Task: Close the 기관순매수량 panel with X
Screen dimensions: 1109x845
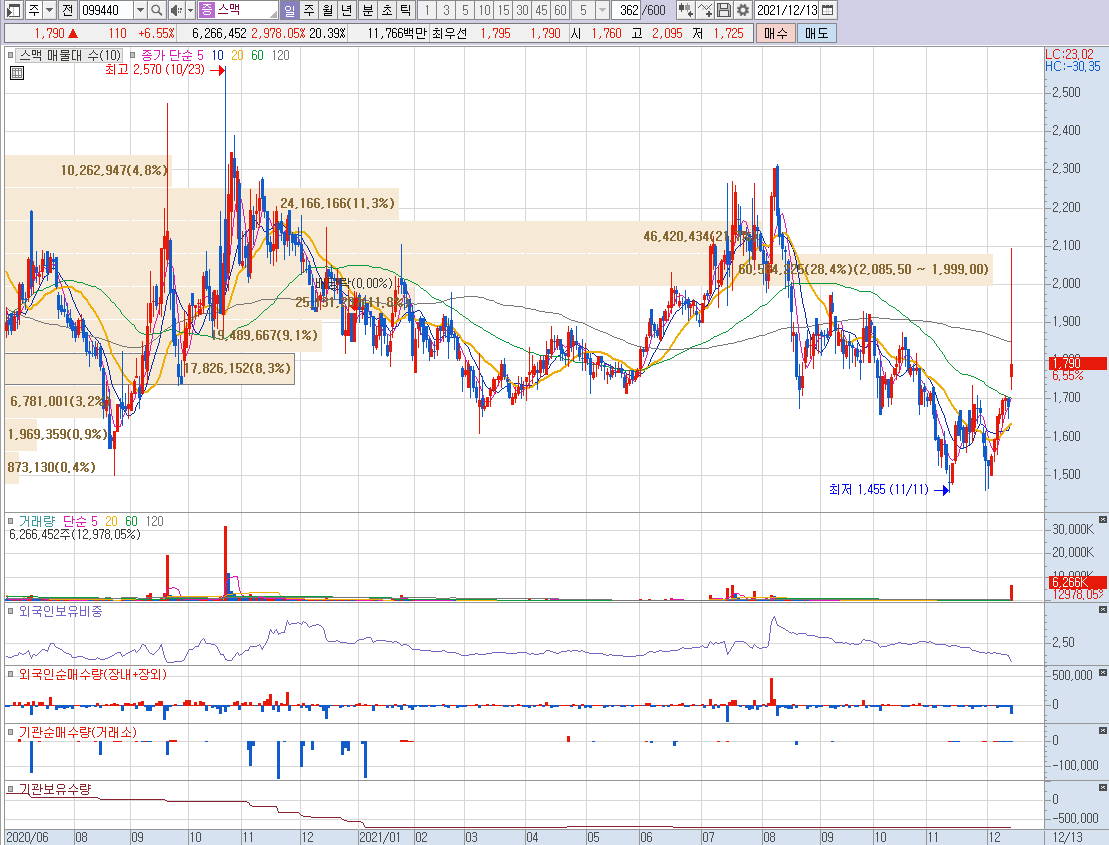Action: (1103, 730)
